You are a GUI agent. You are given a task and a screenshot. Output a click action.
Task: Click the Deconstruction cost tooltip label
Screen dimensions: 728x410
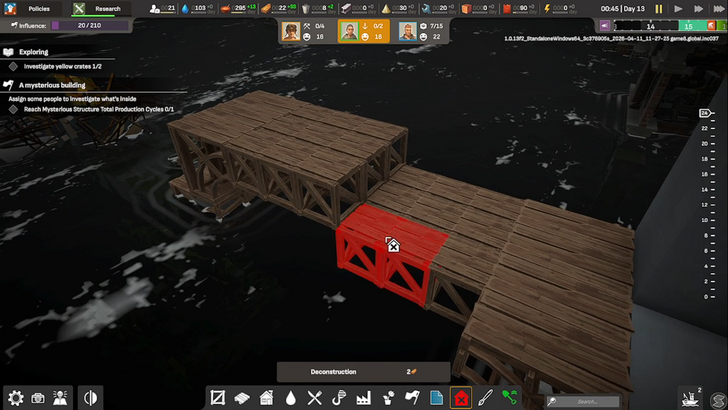point(333,371)
